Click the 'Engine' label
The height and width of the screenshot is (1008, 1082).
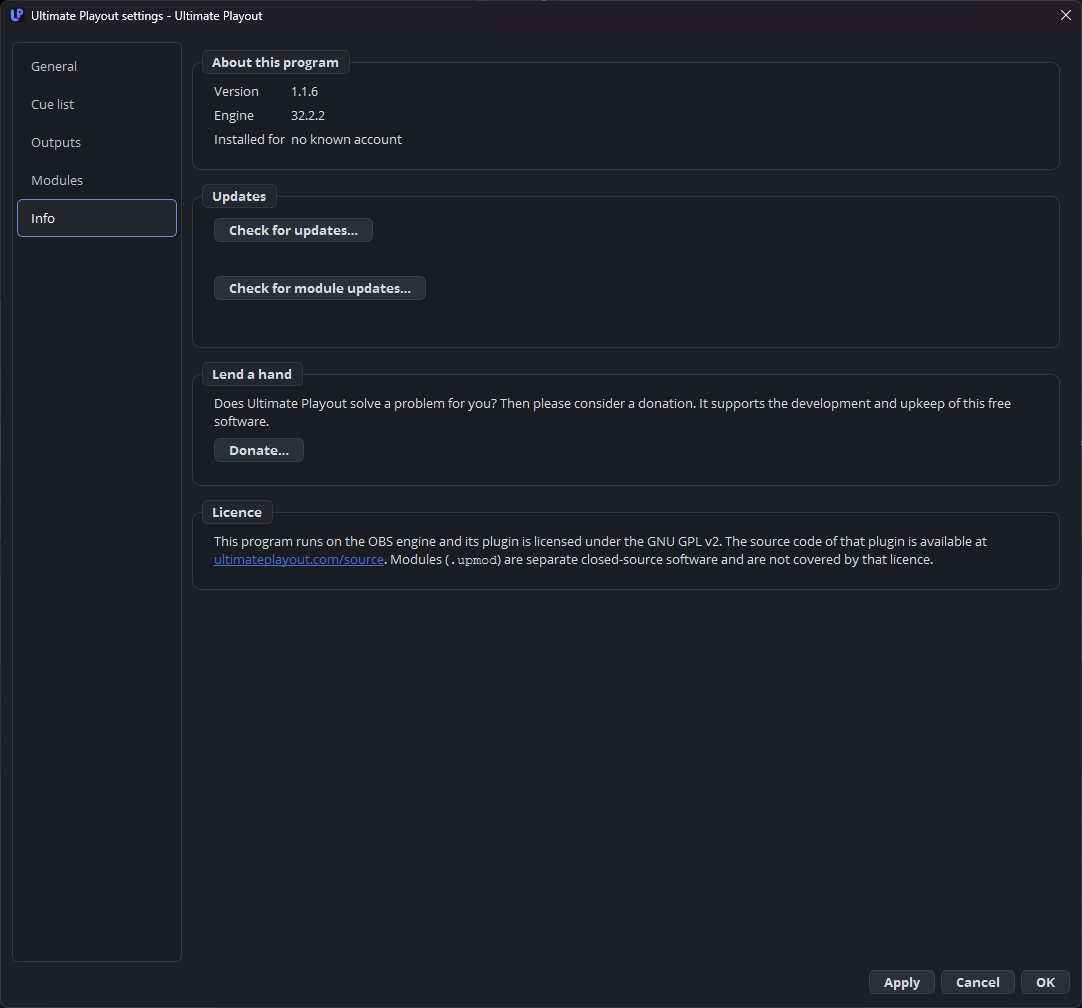(x=234, y=116)
